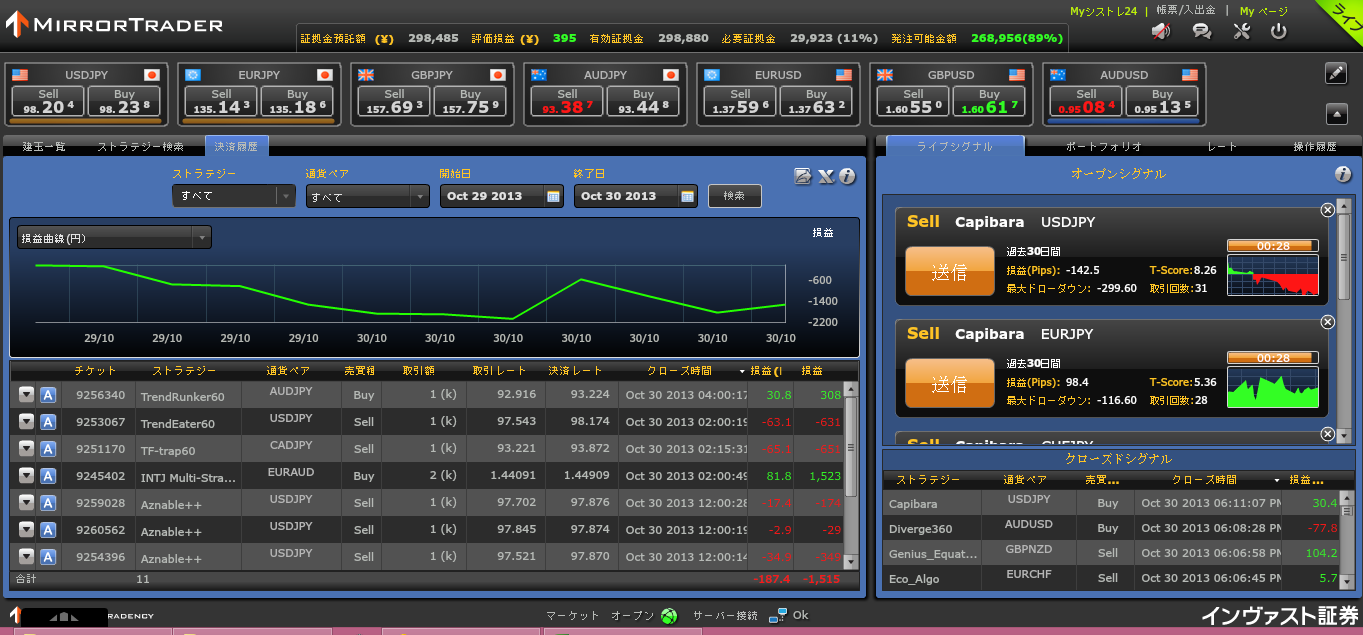Screen dimensions: 1363x635
Task: Expand row menu for ticket 9254396
Action: [x=26, y=557]
